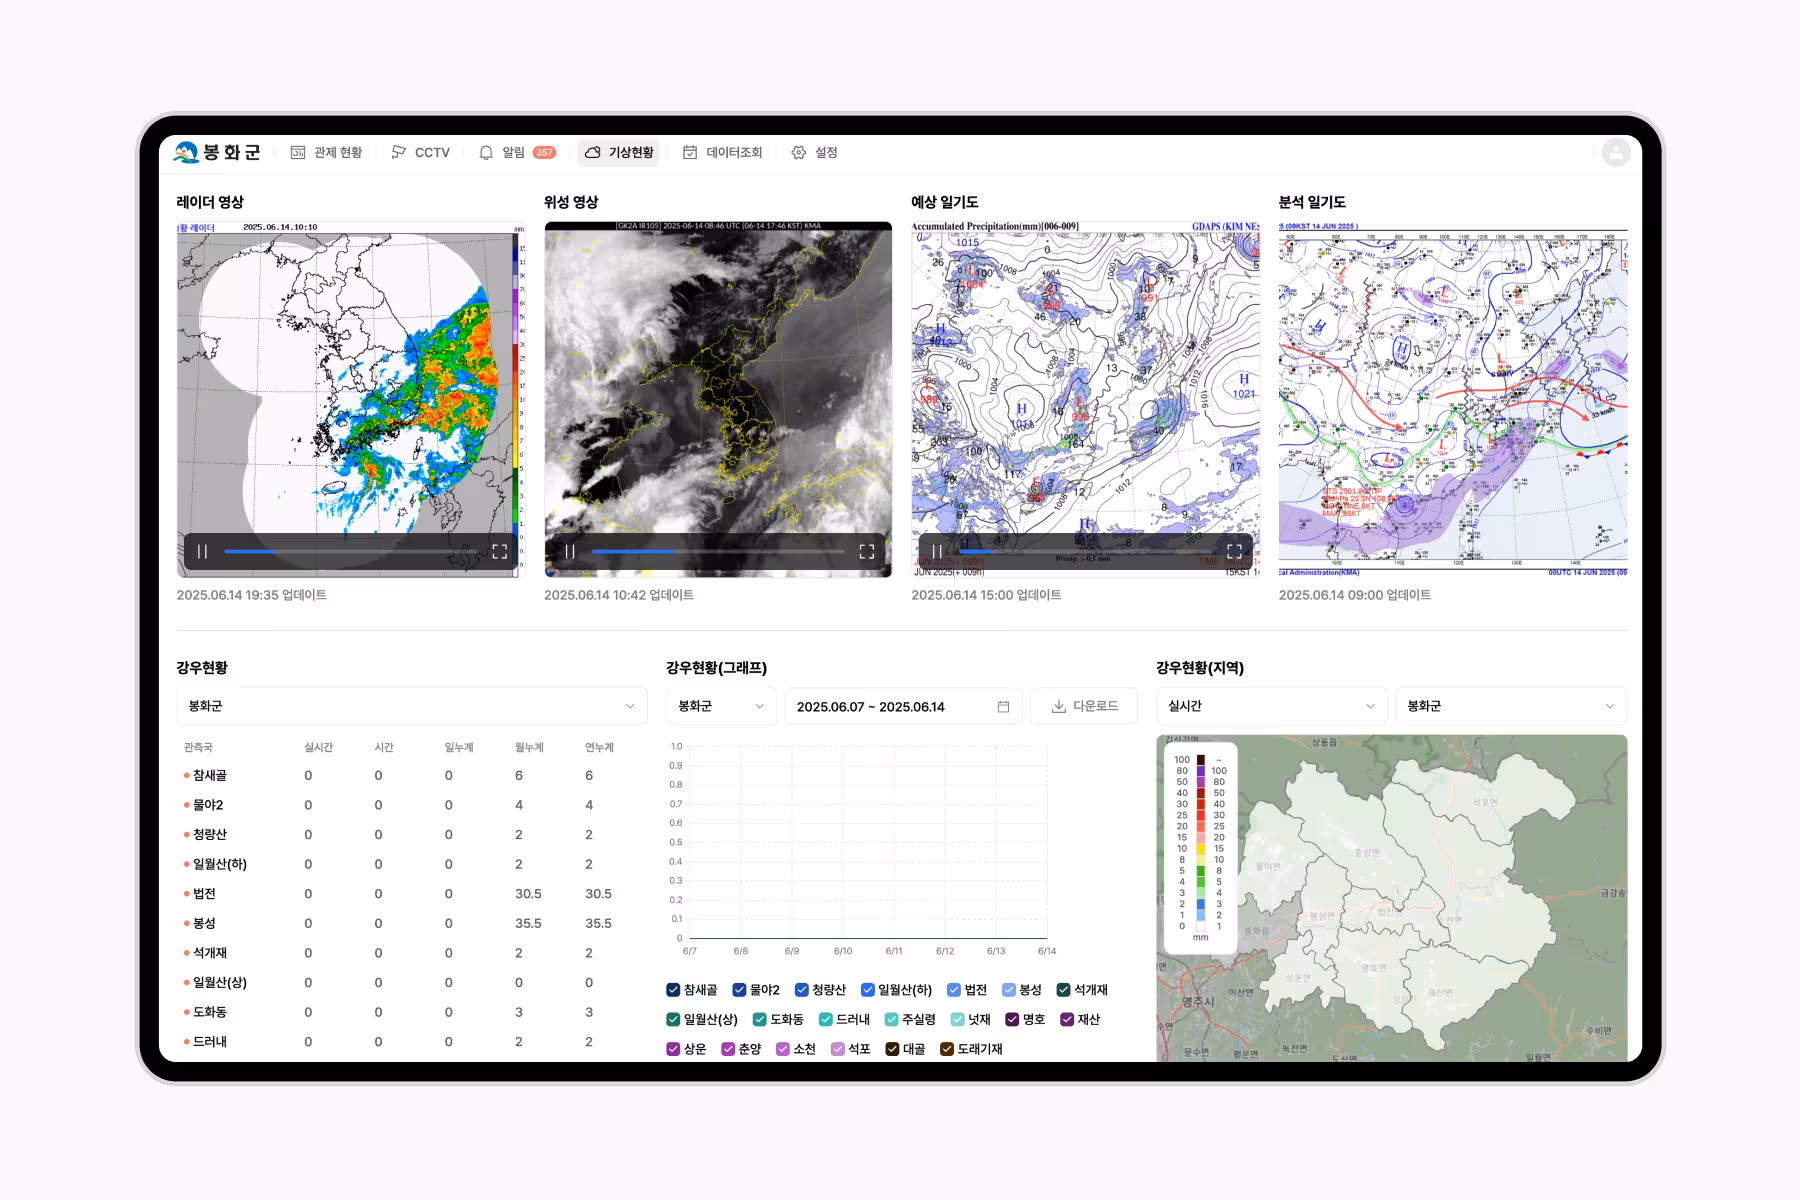Open the 봉화군 dropdown under 강우현황
Viewport: 1800px width, 1200px height.
411,706
